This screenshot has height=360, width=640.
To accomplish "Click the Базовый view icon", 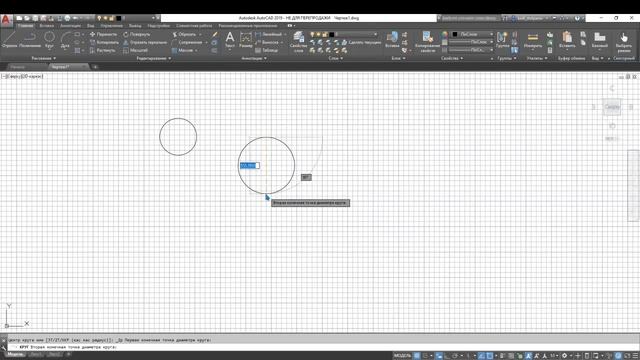I will pos(600,40).
